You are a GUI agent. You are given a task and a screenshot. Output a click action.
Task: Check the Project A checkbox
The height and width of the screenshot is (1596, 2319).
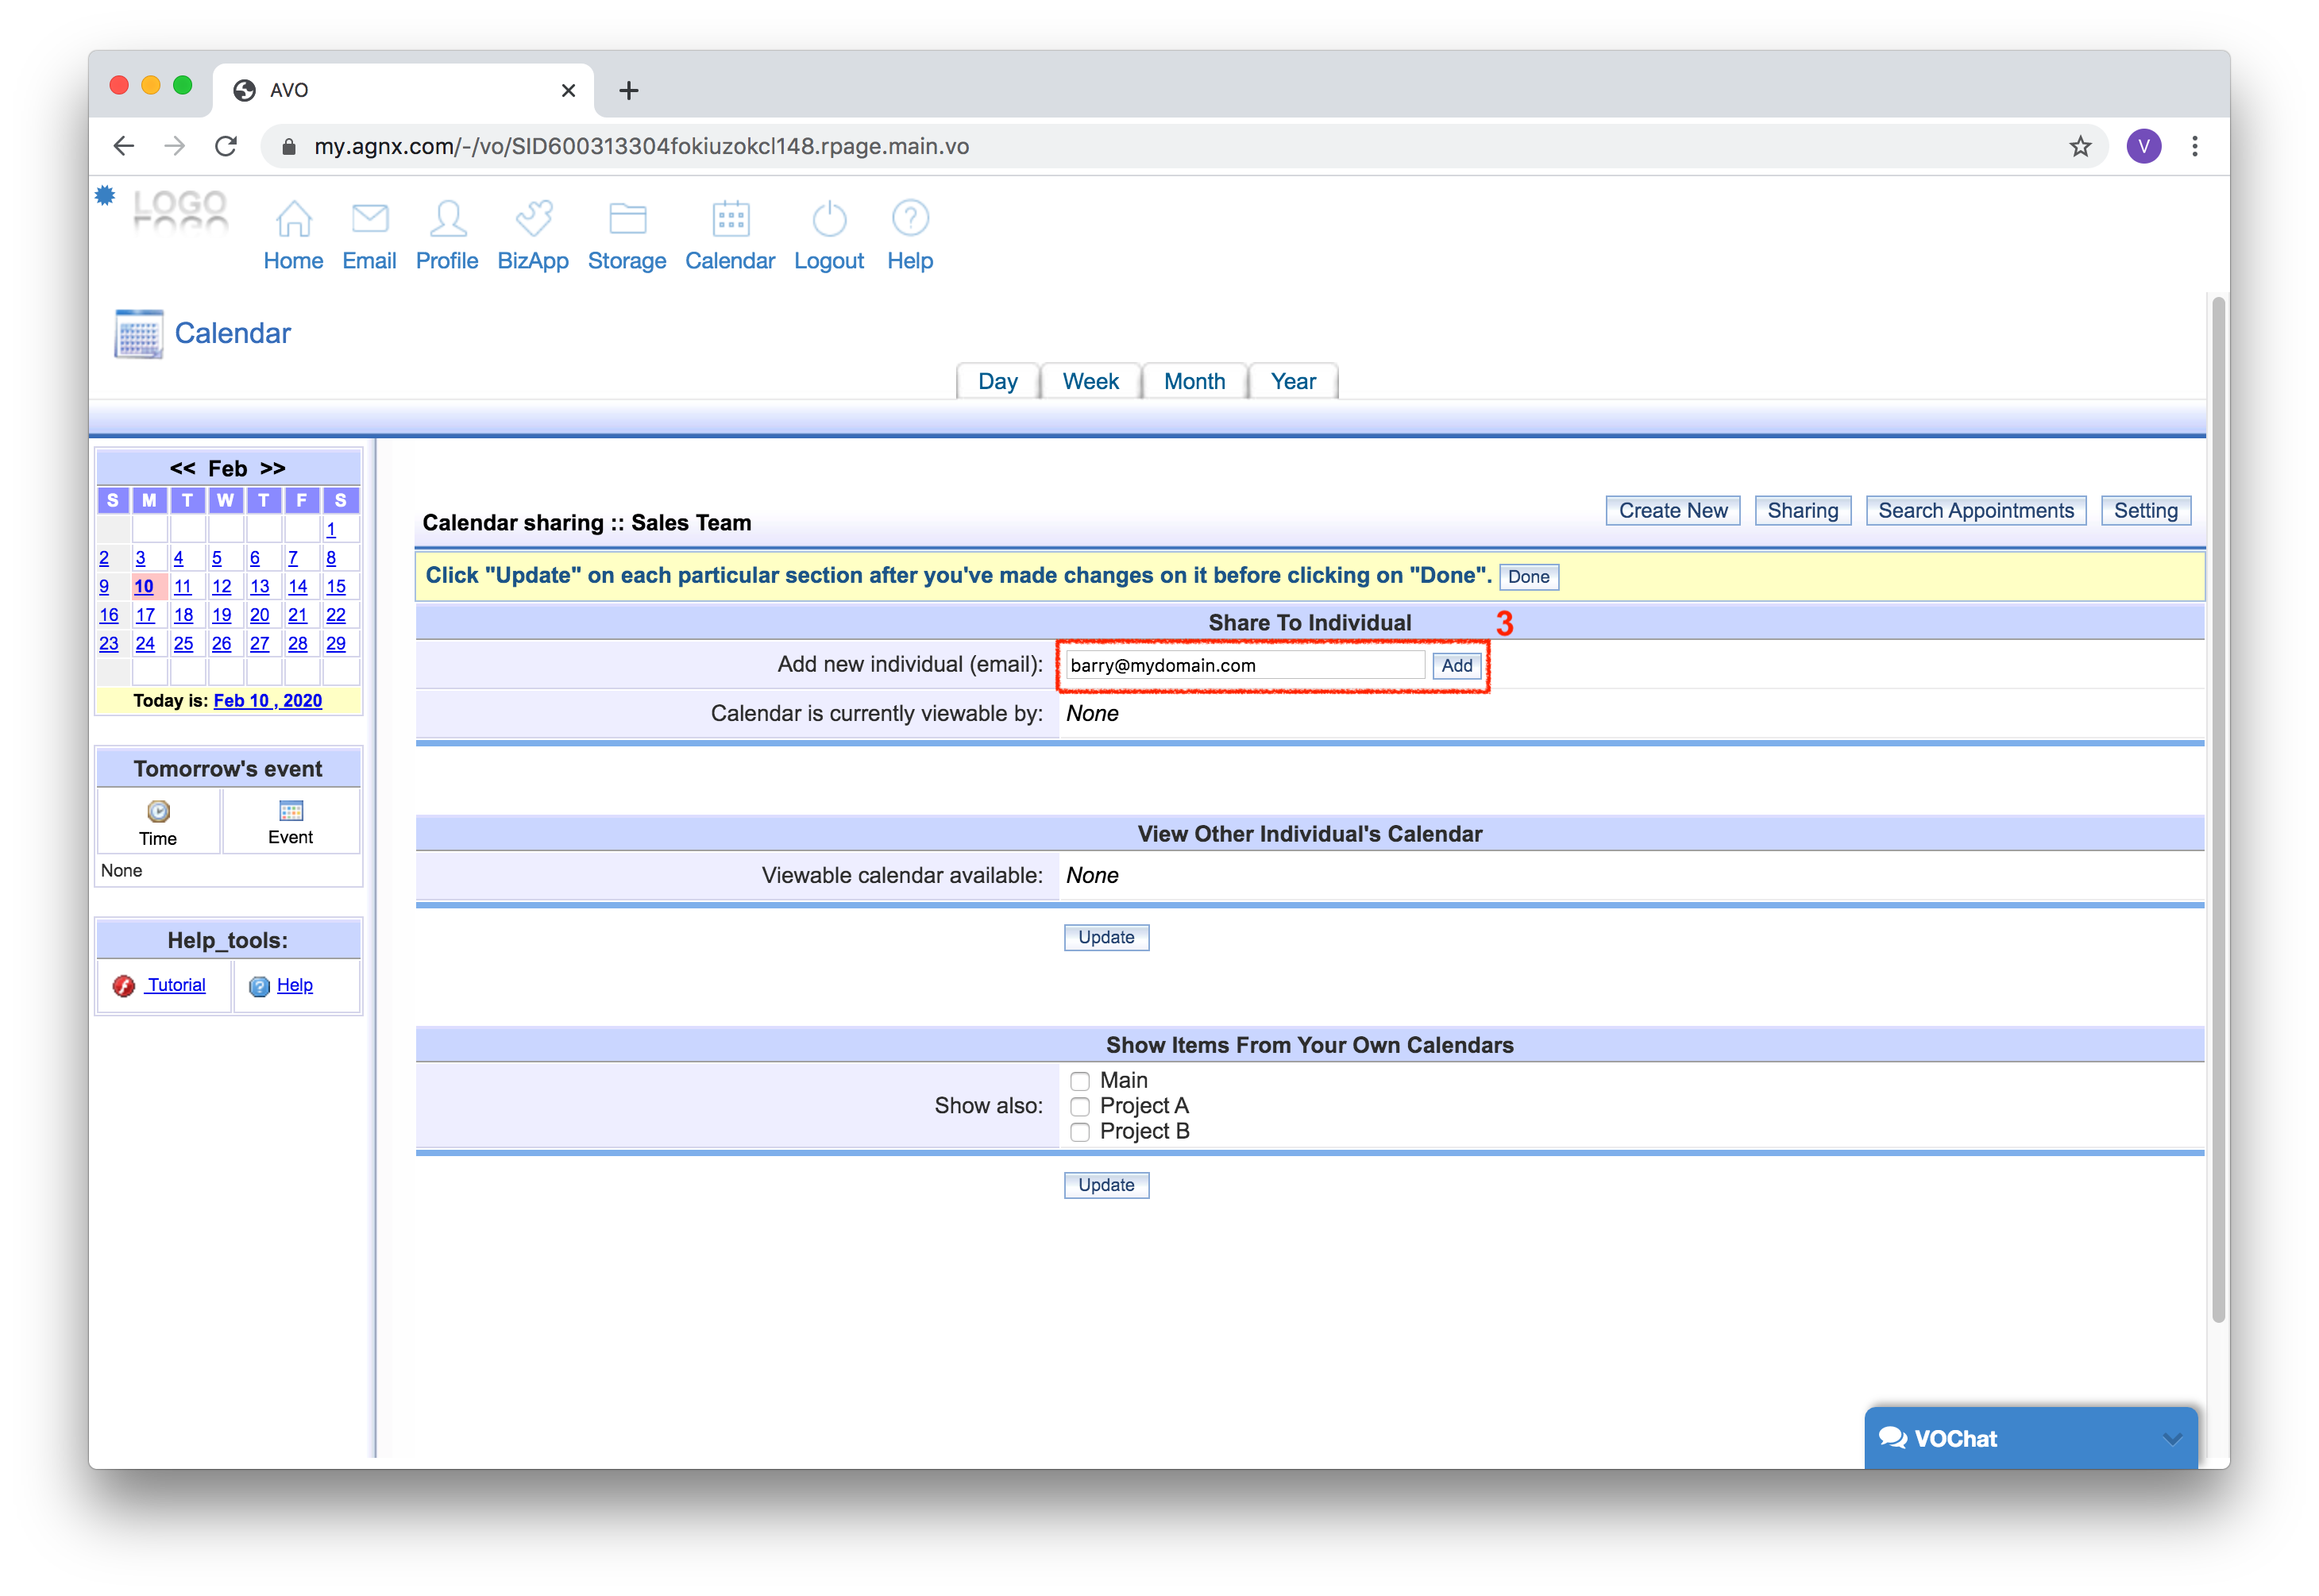1080,1107
